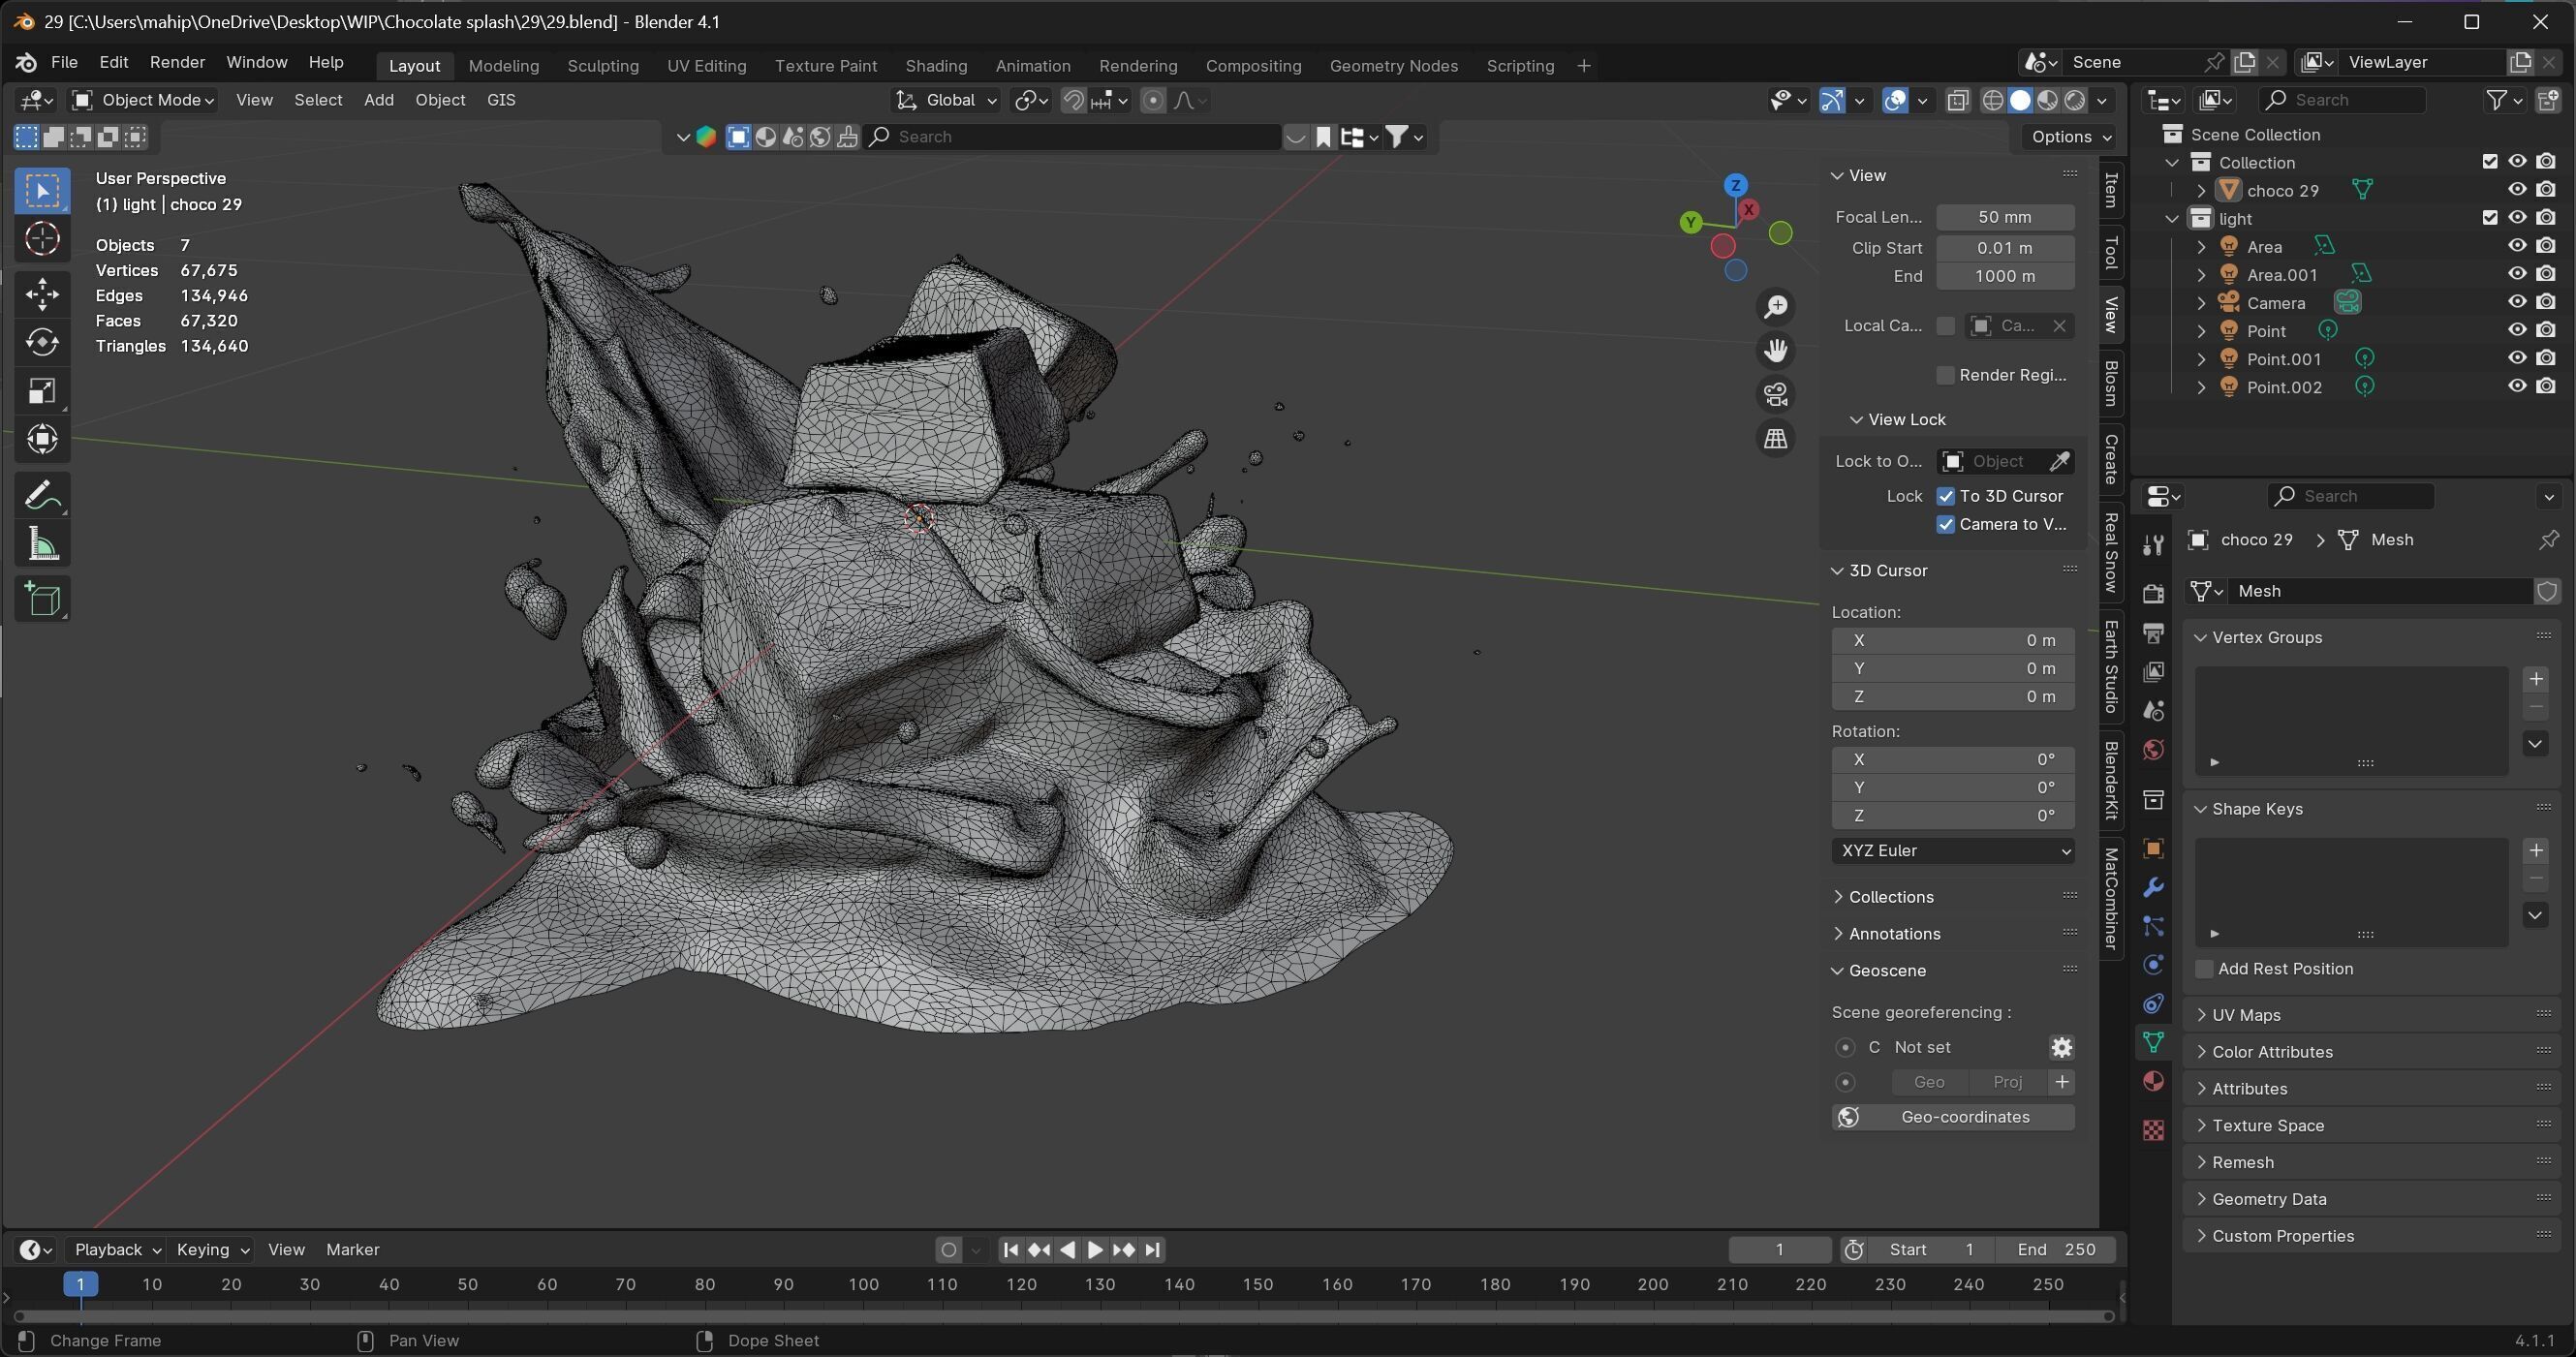Activate the Measure tool
This screenshot has width=2576, height=1357.
tap(42, 544)
